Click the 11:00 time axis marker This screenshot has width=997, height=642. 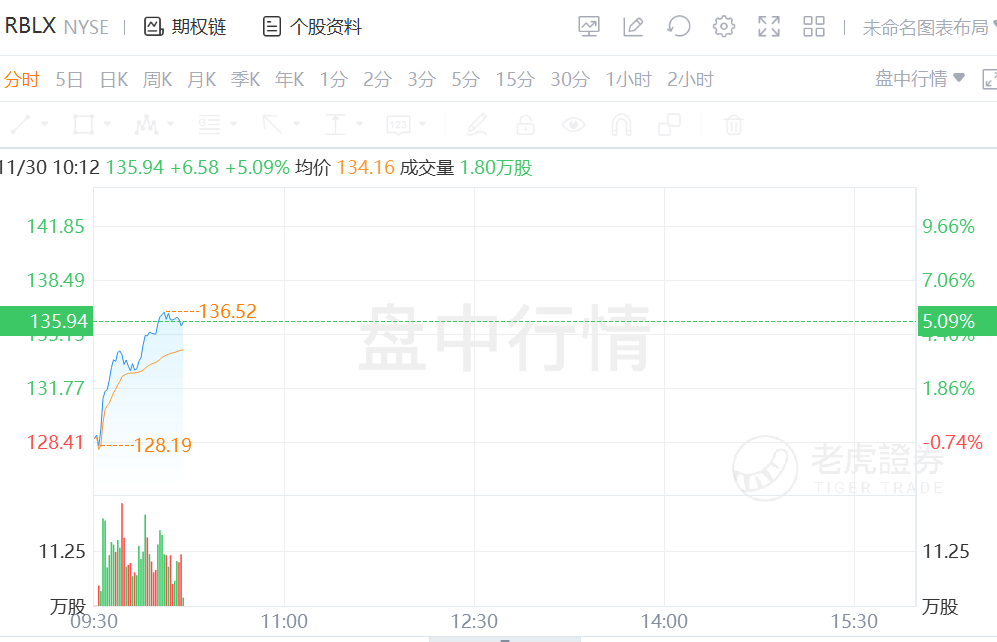pos(284,621)
